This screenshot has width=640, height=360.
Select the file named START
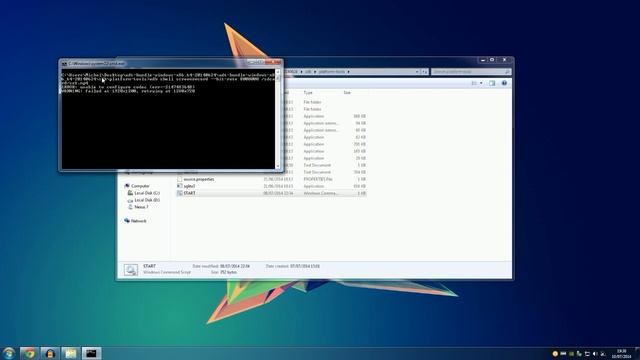189,193
